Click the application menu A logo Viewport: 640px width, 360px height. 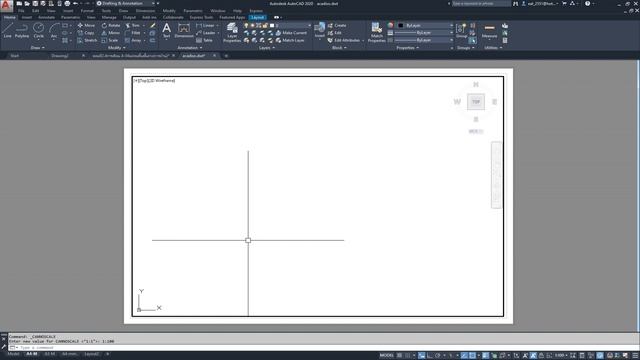pyautogui.click(x=6, y=5)
